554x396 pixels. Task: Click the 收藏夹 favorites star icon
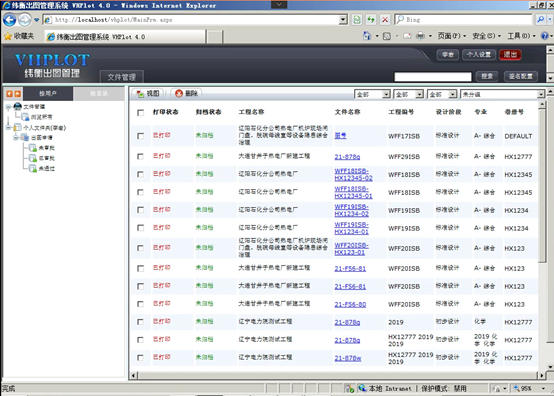point(8,36)
